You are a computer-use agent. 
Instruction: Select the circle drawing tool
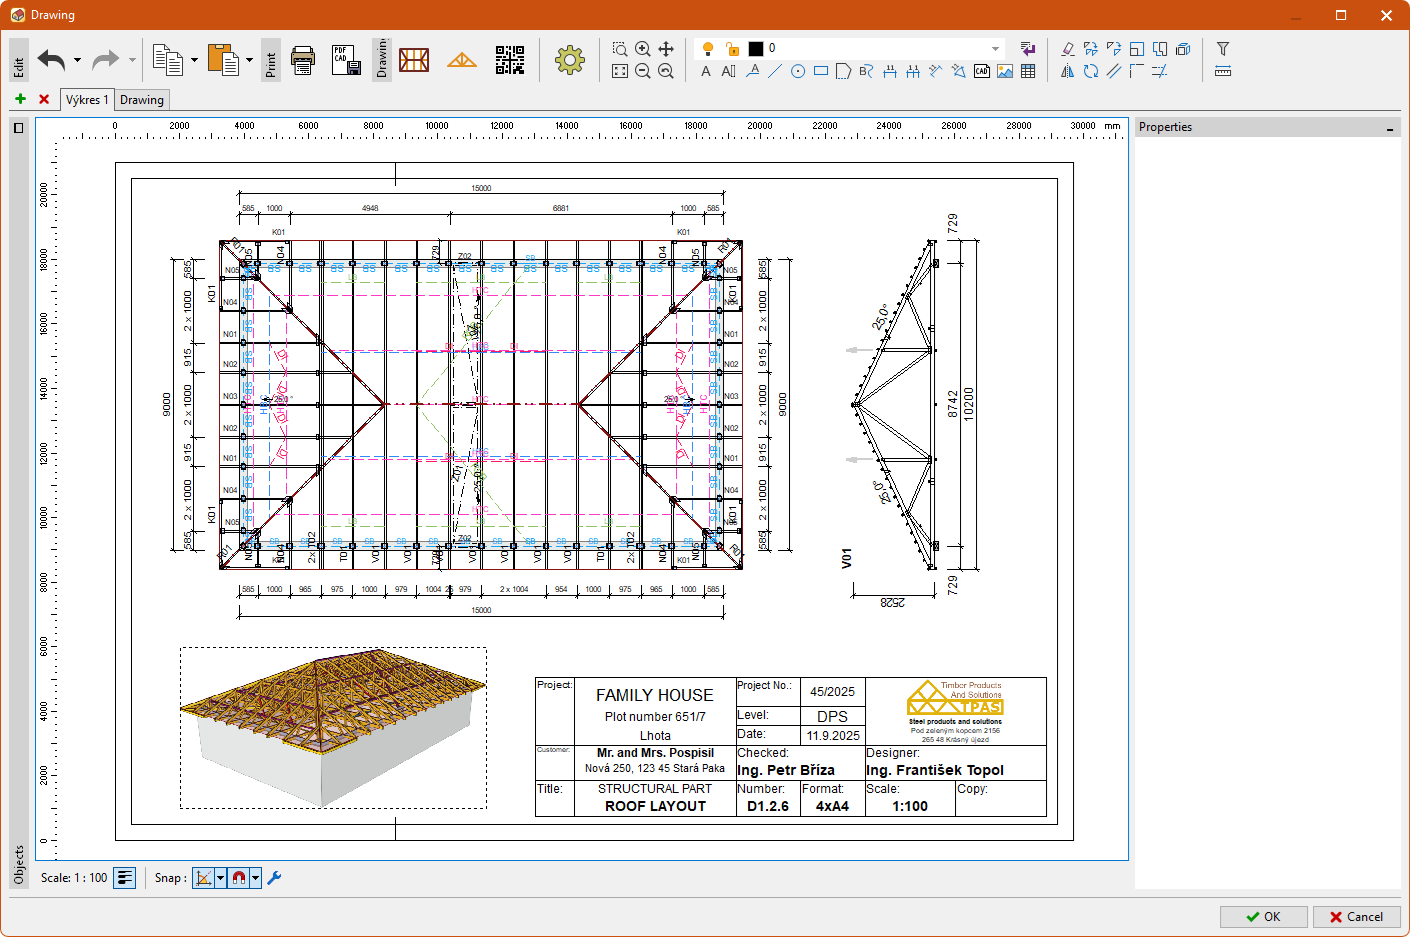pos(798,71)
